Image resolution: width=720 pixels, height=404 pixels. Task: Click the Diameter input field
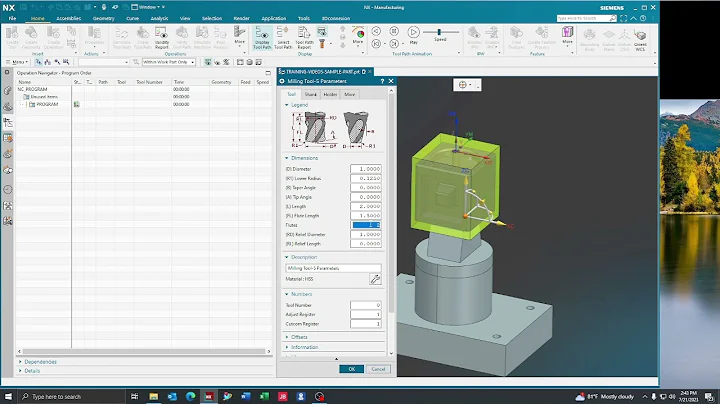[x=366, y=169]
